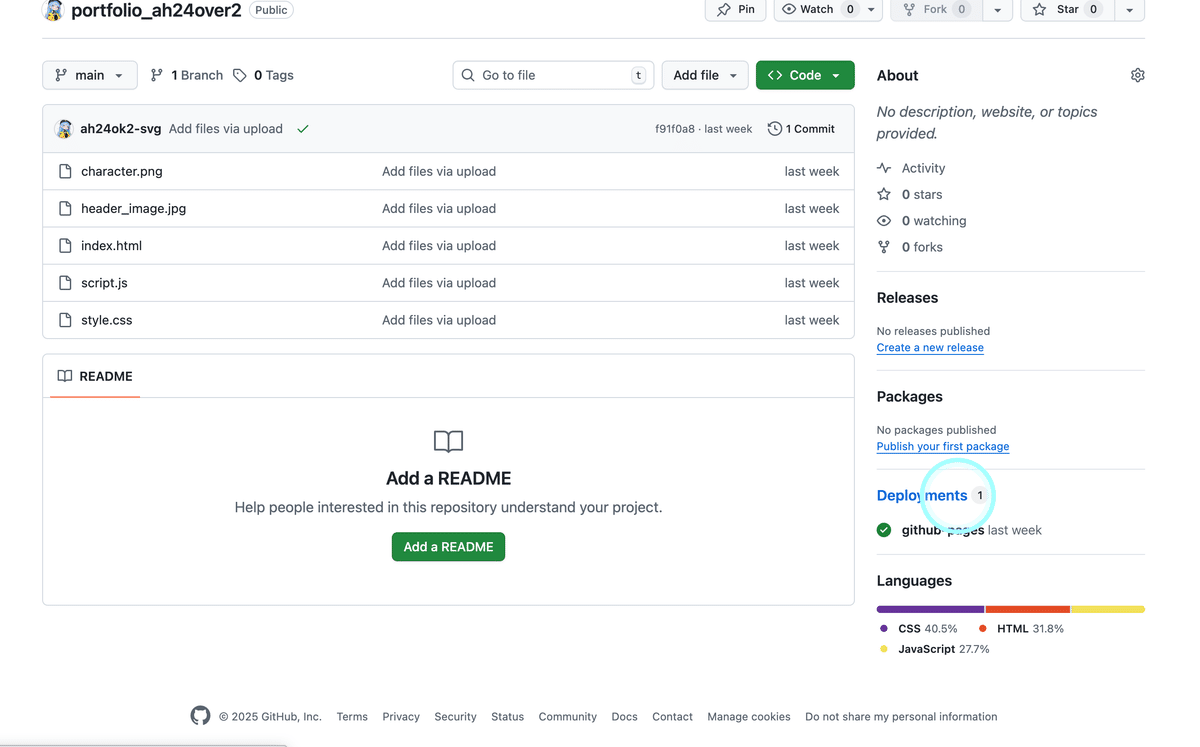View the 1 Branch list
Image resolution: width=1200 pixels, height=747 pixels.
(187, 75)
